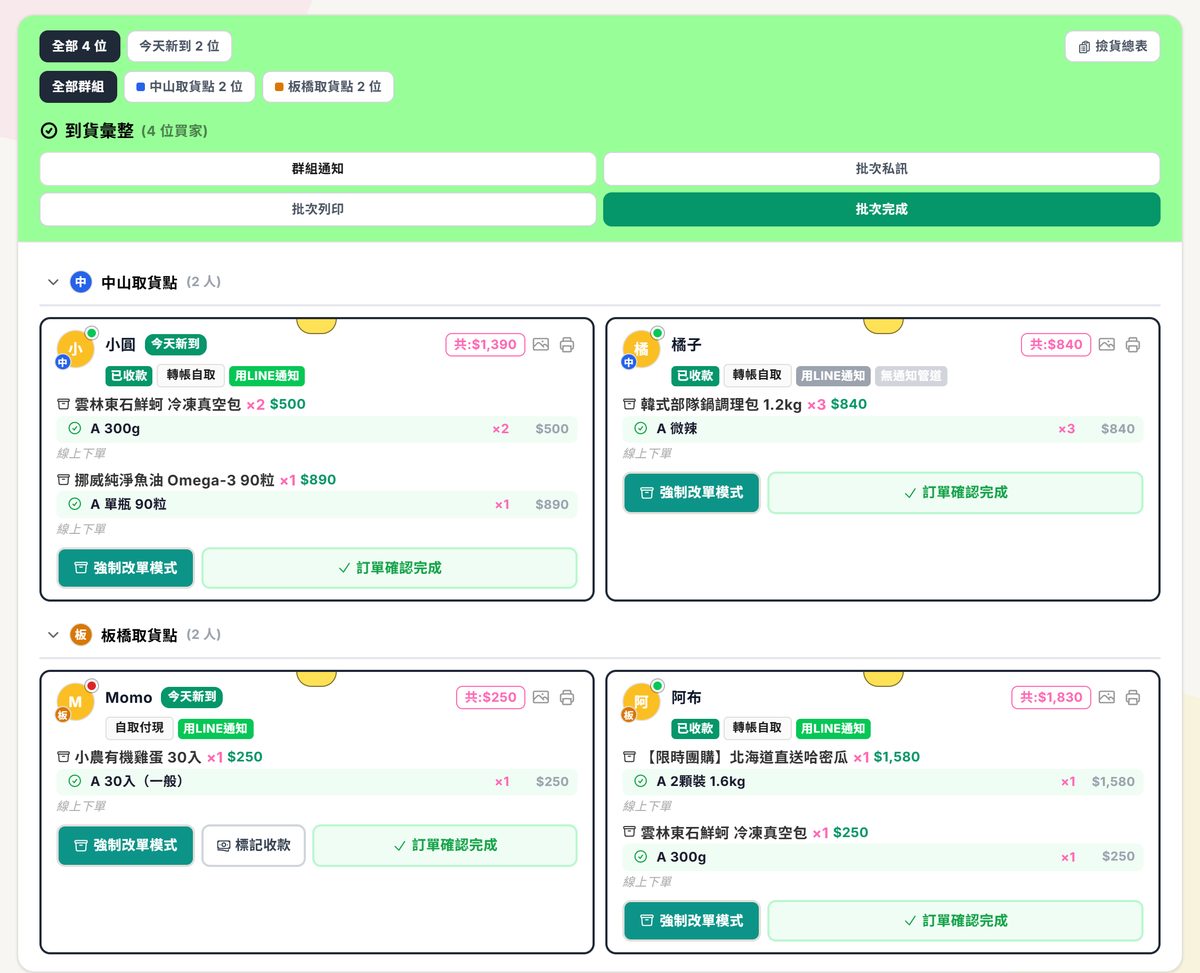This screenshot has height=973, width=1200.
Task: Open image icon on 橘子 card
Action: click(1107, 345)
